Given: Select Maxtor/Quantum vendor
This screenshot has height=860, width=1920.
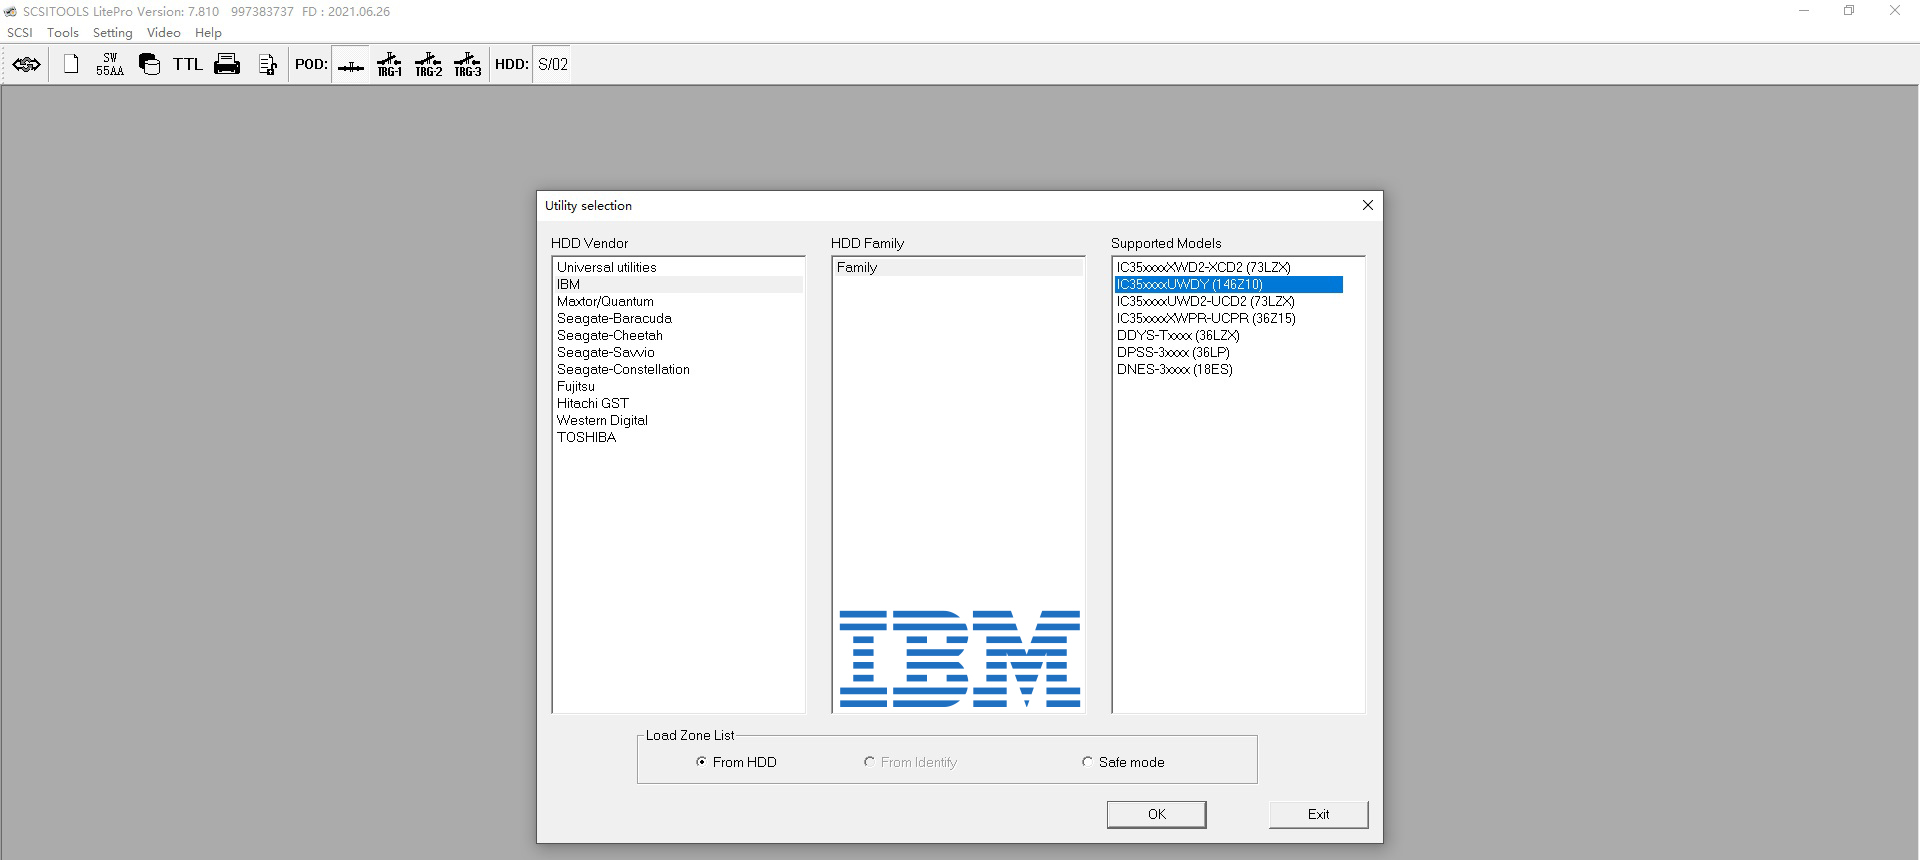Looking at the screenshot, I should click(x=678, y=301).
